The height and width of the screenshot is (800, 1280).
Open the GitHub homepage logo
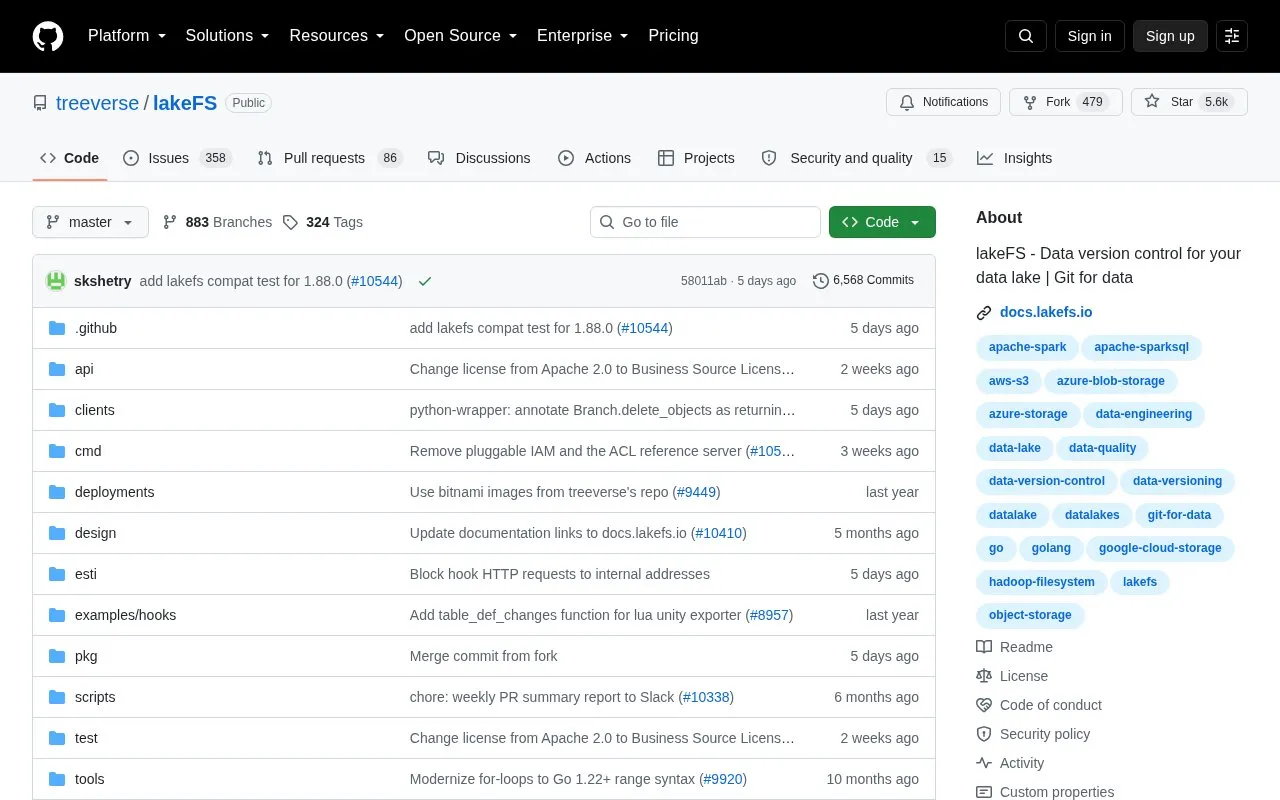tap(48, 36)
